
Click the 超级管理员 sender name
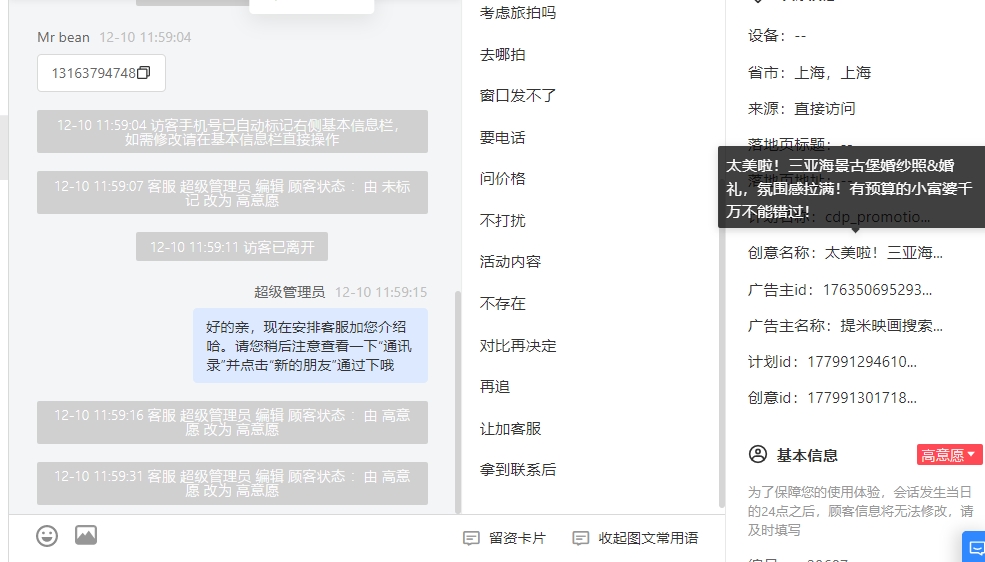pos(290,292)
